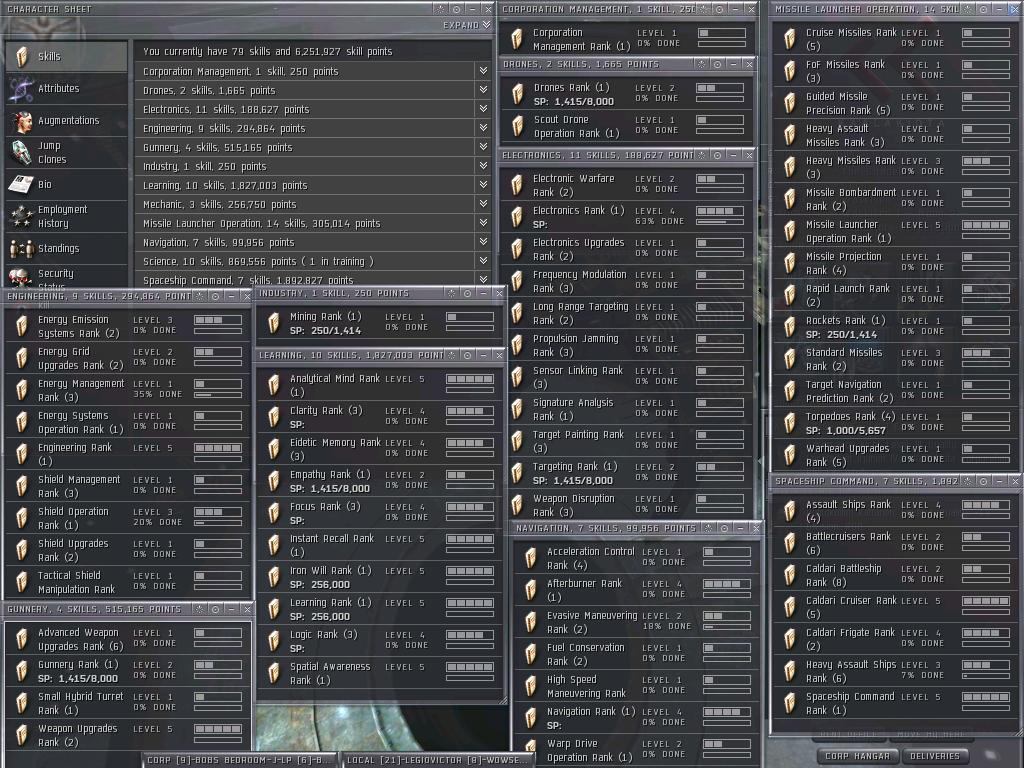Click the Caldari Cruiser skill book icon
Screen dimensions: 1024x768
[x=790, y=607]
